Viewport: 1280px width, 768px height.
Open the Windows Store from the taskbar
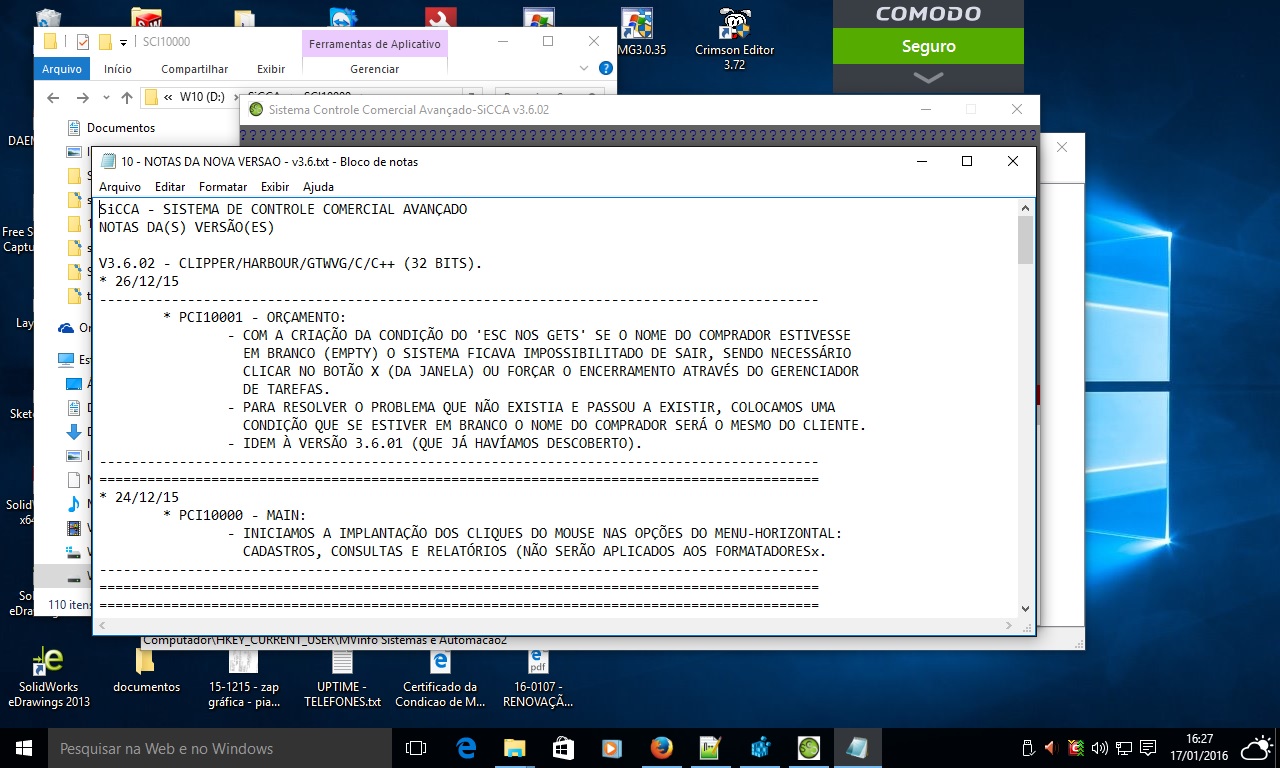point(563,748)
